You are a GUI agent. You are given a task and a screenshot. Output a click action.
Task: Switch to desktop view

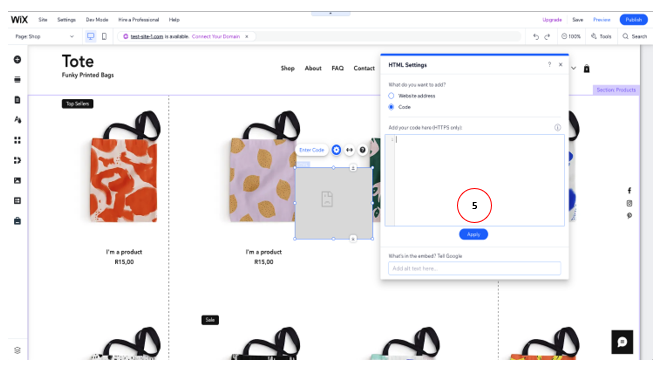coord(90,36)
